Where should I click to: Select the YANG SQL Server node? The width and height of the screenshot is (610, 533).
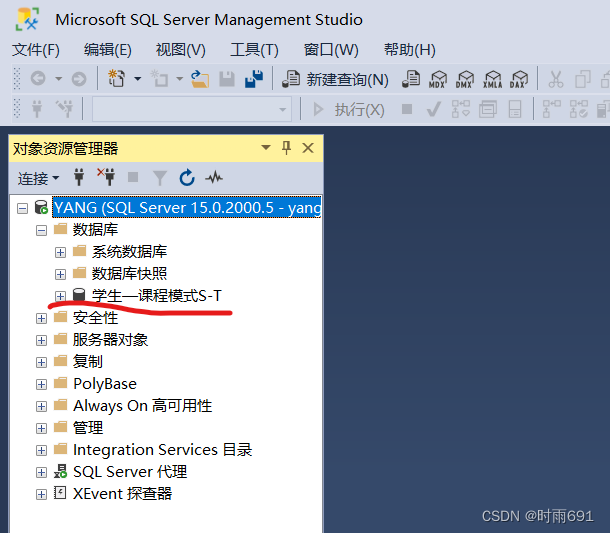point(187,207)
